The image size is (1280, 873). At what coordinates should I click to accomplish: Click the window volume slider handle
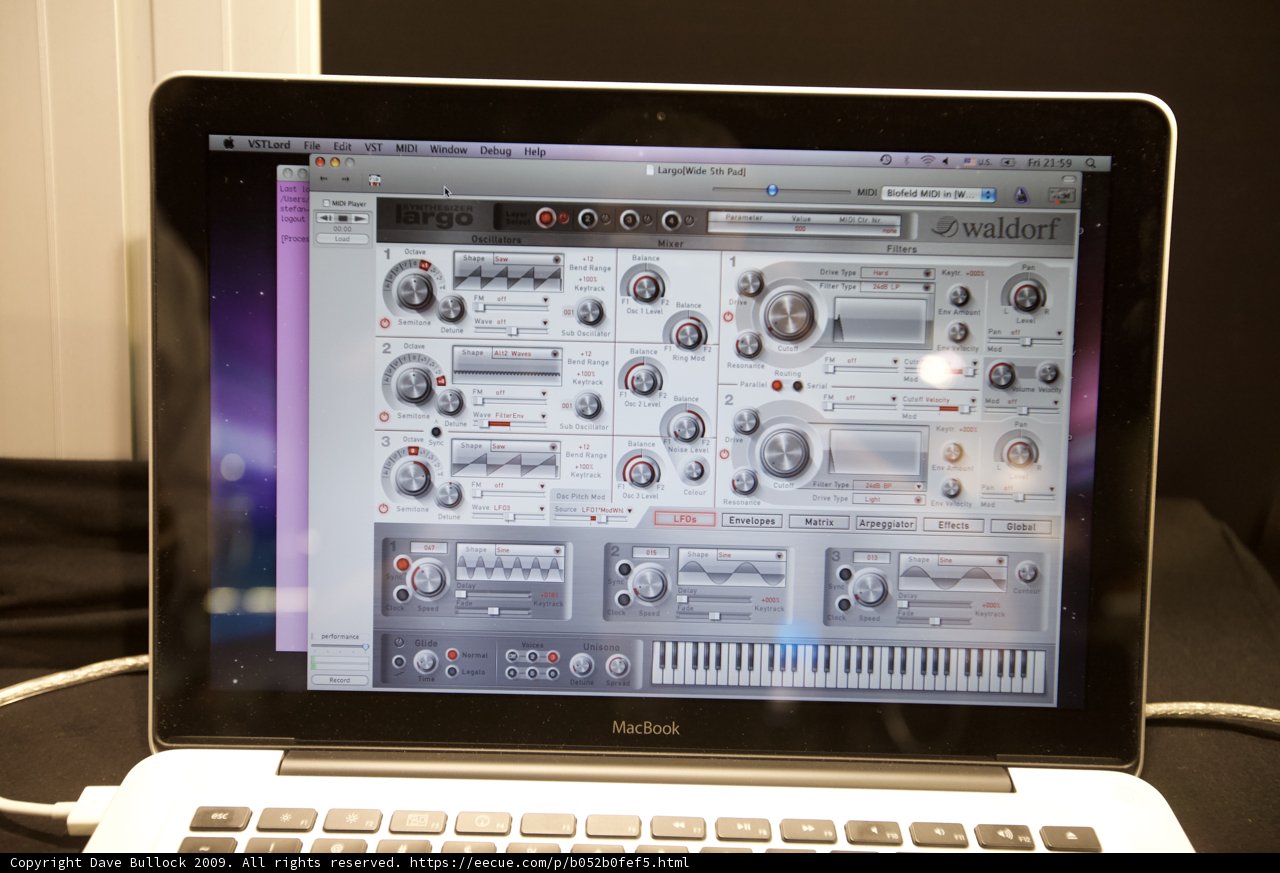point(771,190)
